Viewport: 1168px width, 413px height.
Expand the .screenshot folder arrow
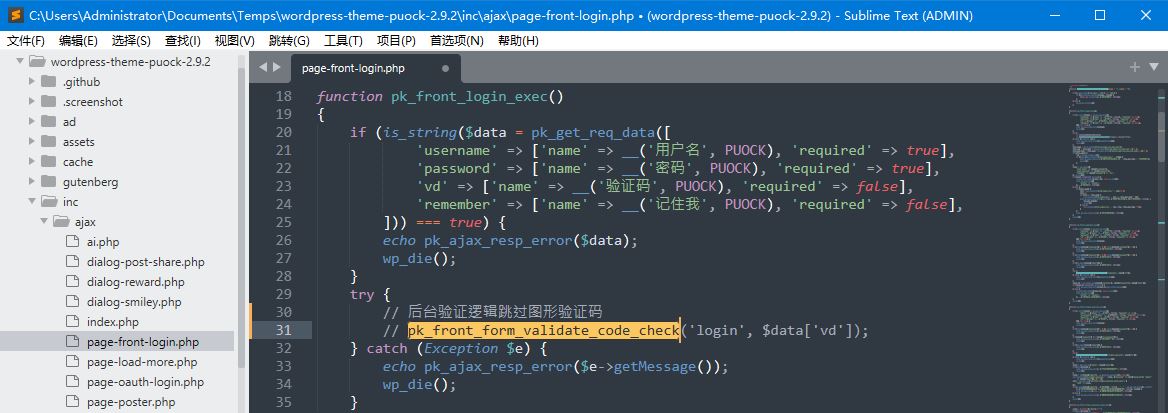[32, 102]
